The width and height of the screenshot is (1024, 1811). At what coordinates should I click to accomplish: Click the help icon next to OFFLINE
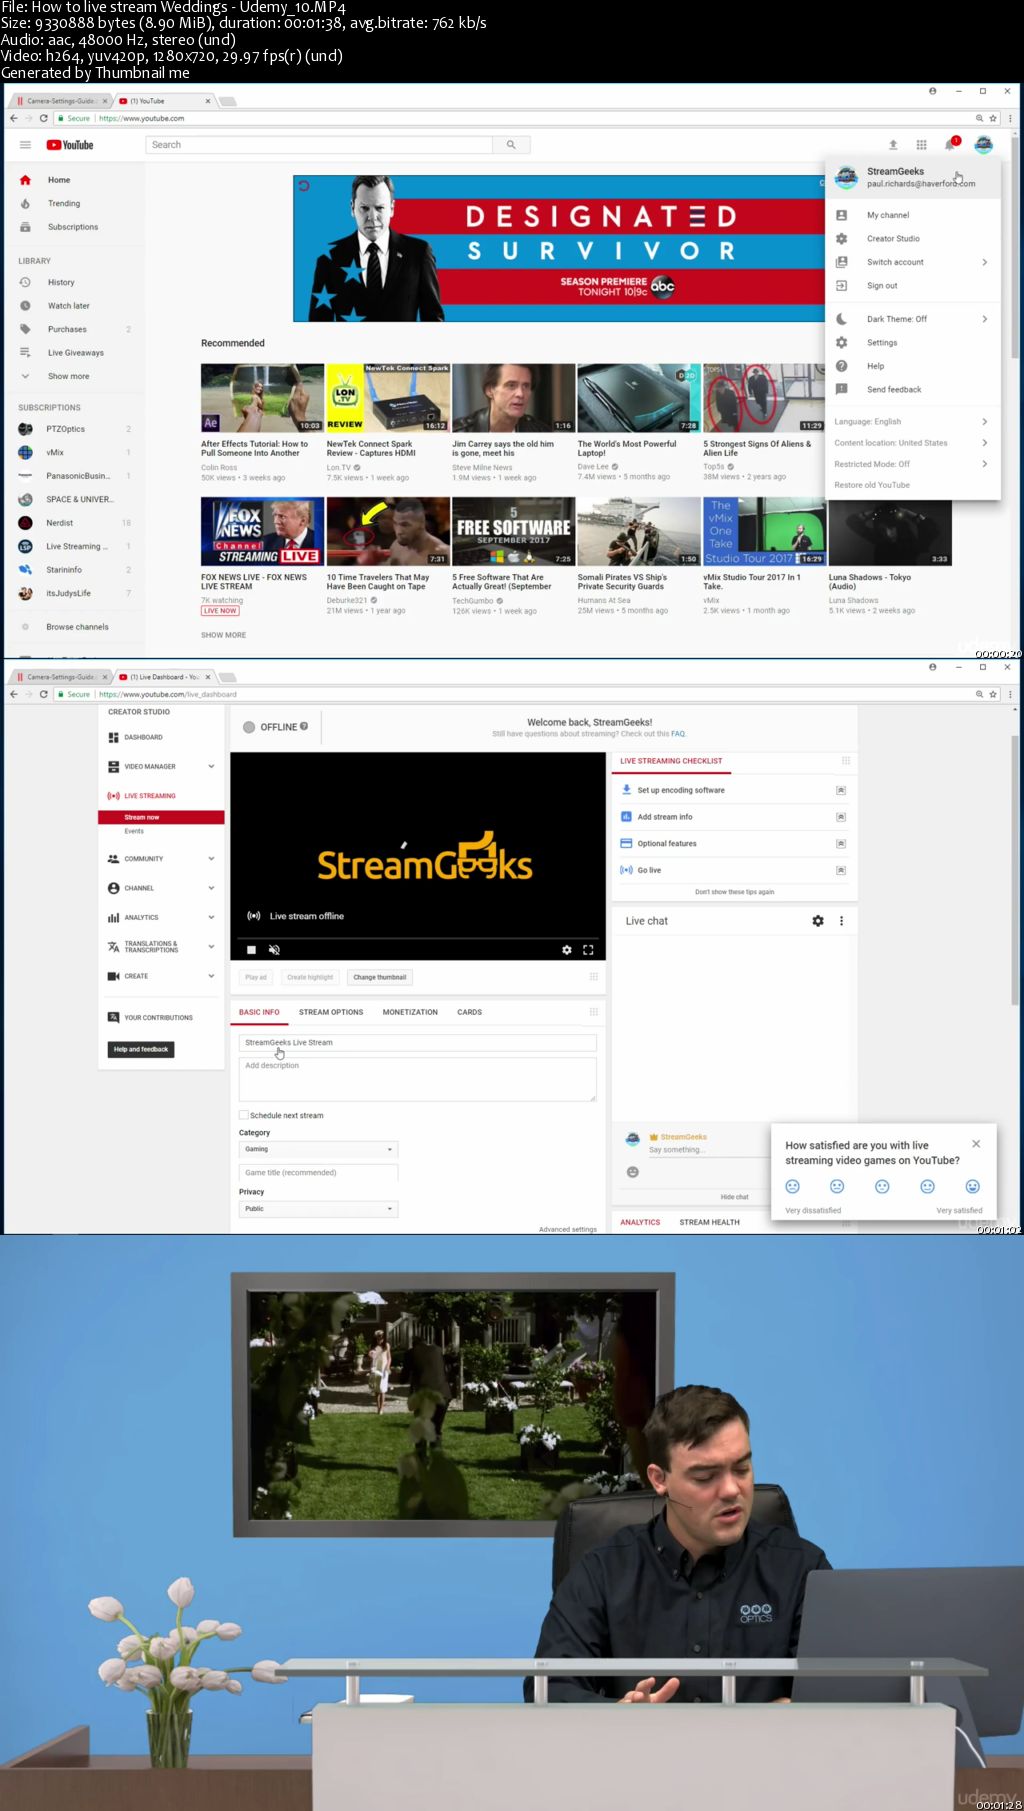tap(304, 727)
